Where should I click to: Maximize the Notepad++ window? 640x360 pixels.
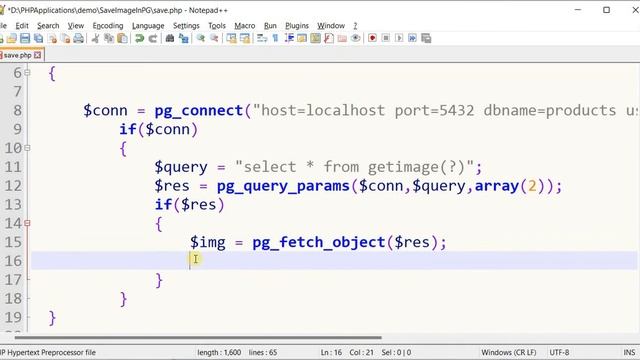tap(607, 10)
